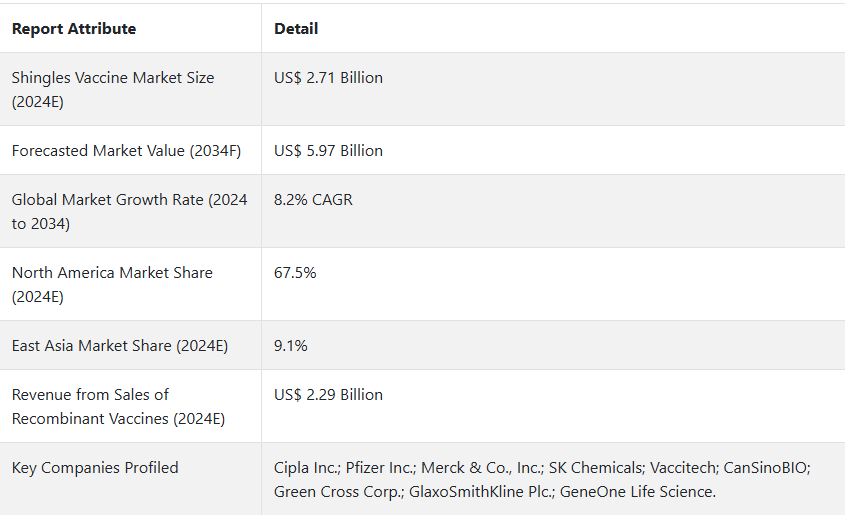Click the 8.2% CAGR value
The width and height of the screenshot is (845, 515).
click(x=313, y=200)
